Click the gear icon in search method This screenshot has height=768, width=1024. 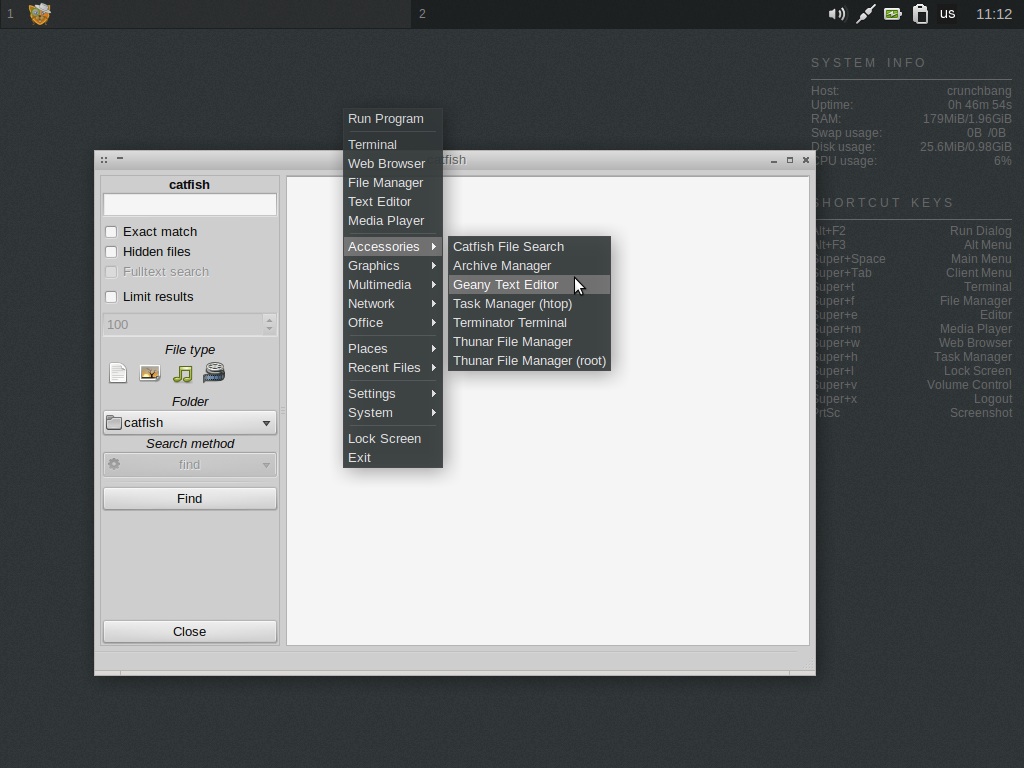tap(114, 464)
